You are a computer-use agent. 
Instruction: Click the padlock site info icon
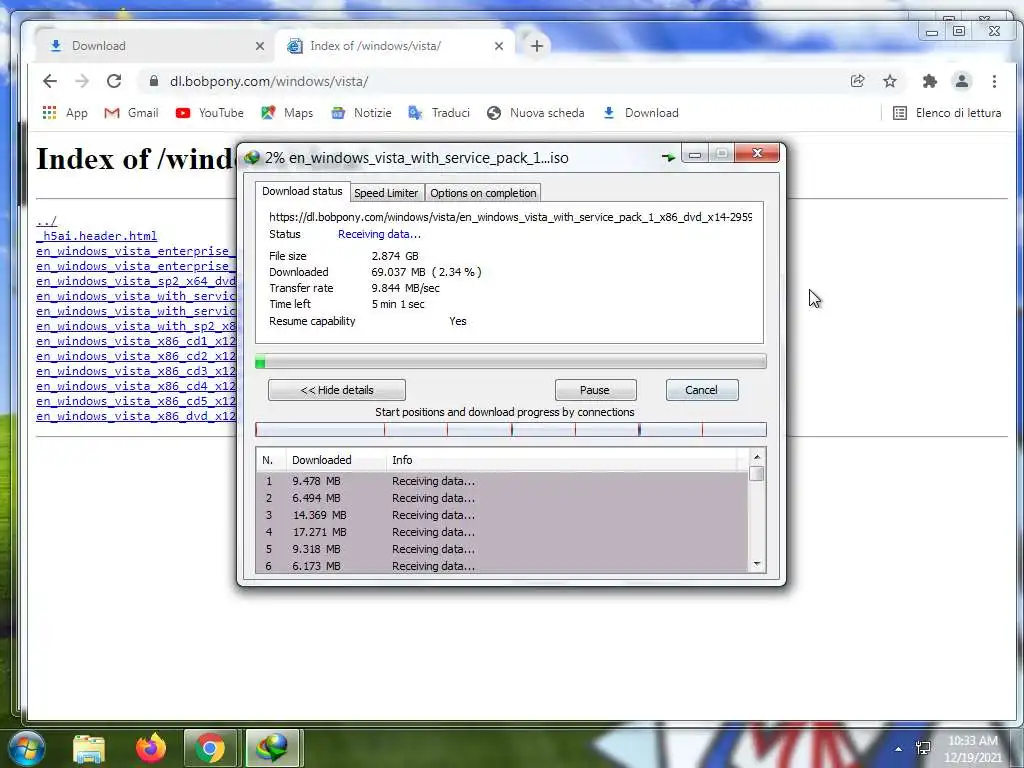point(153,81)
